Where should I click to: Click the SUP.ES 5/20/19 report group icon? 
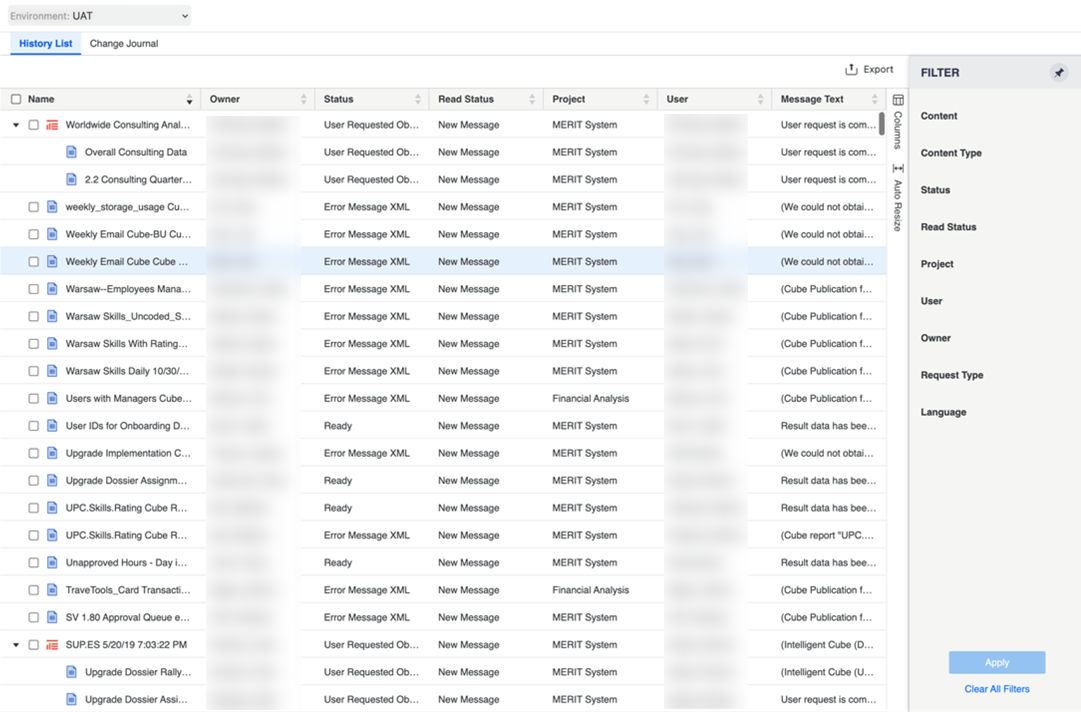[52, 645]
